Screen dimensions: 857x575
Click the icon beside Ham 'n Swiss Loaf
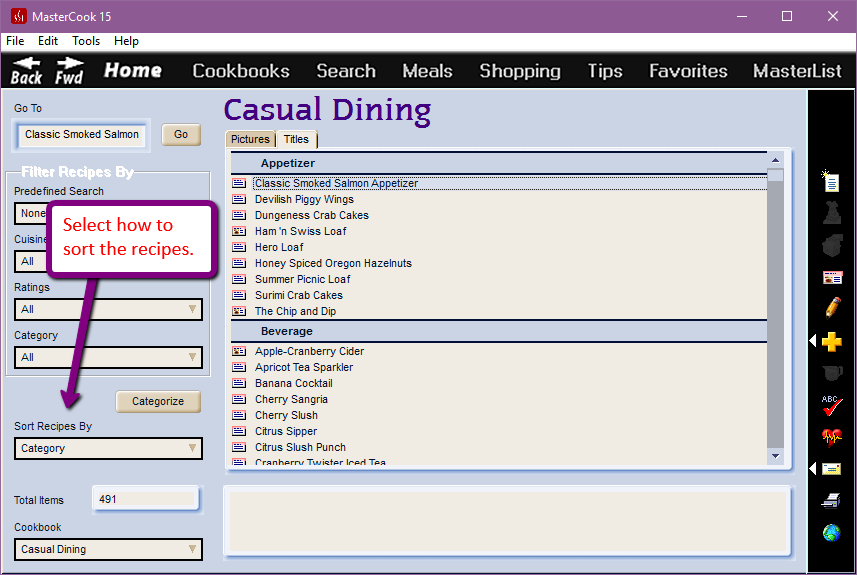(239, 231)
